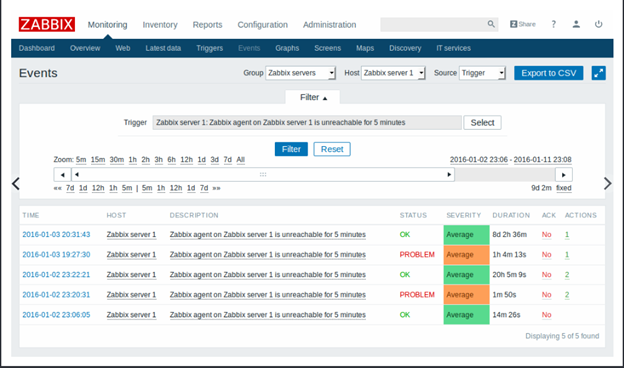Go to previous page chevron on left edge
The width and height of the screenshot is (624, 368).
click(16, 184)
